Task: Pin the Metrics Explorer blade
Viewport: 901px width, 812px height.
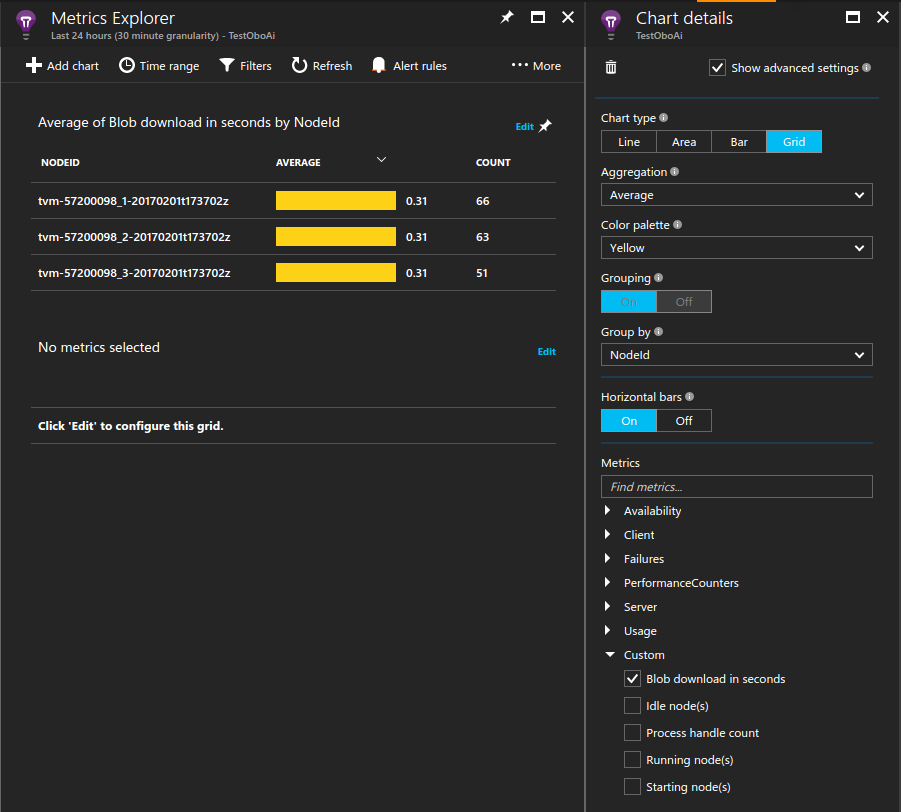Action: (x=507, y=17)
